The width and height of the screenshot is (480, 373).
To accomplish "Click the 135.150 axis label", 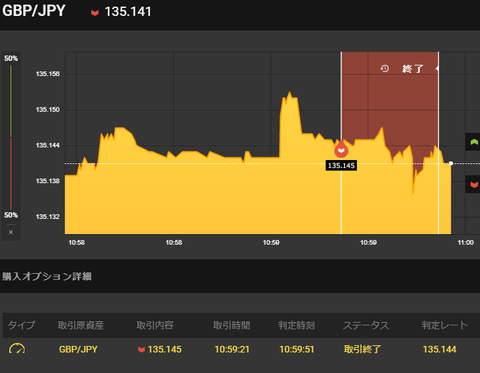I will (x=48, y=110).
